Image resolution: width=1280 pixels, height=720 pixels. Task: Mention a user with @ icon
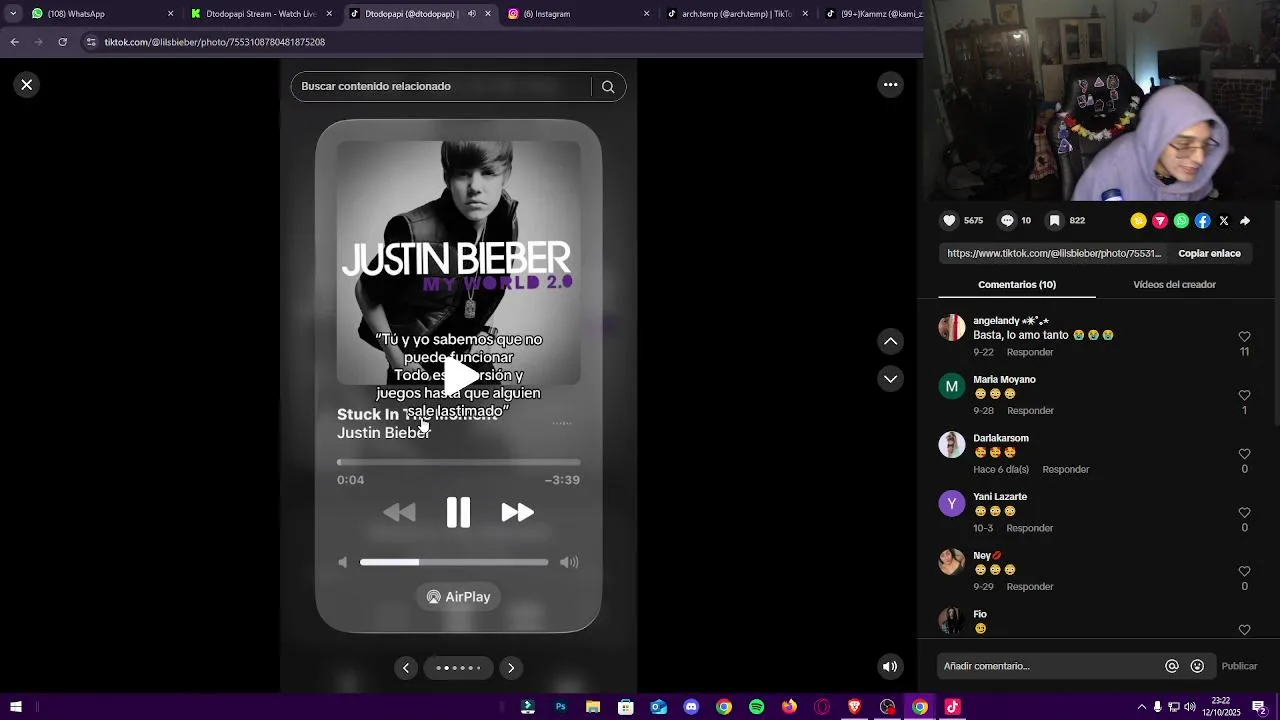pyautogui.click(x=1172, y=666)
